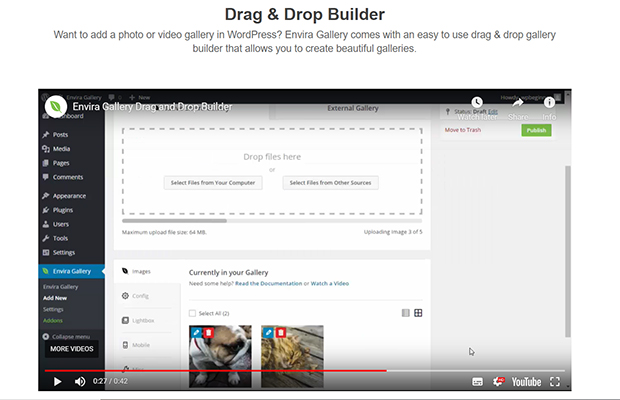Image resolution: width=620 pixels, height=400 pixels.
Task: Open Media in the WordPress sidebar
Action: tap(61, 149)
